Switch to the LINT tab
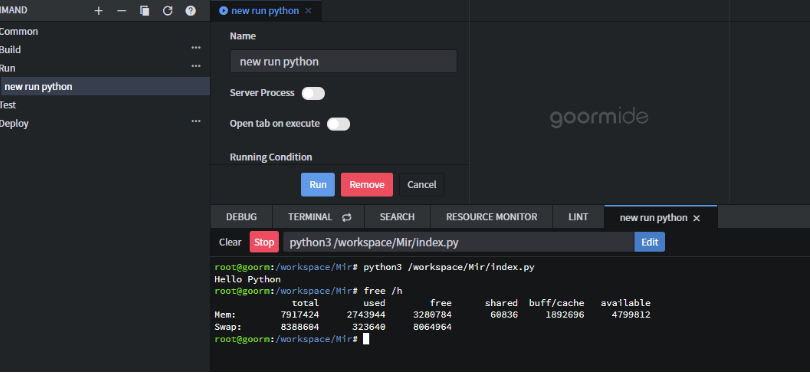 [x=578, y=217]
